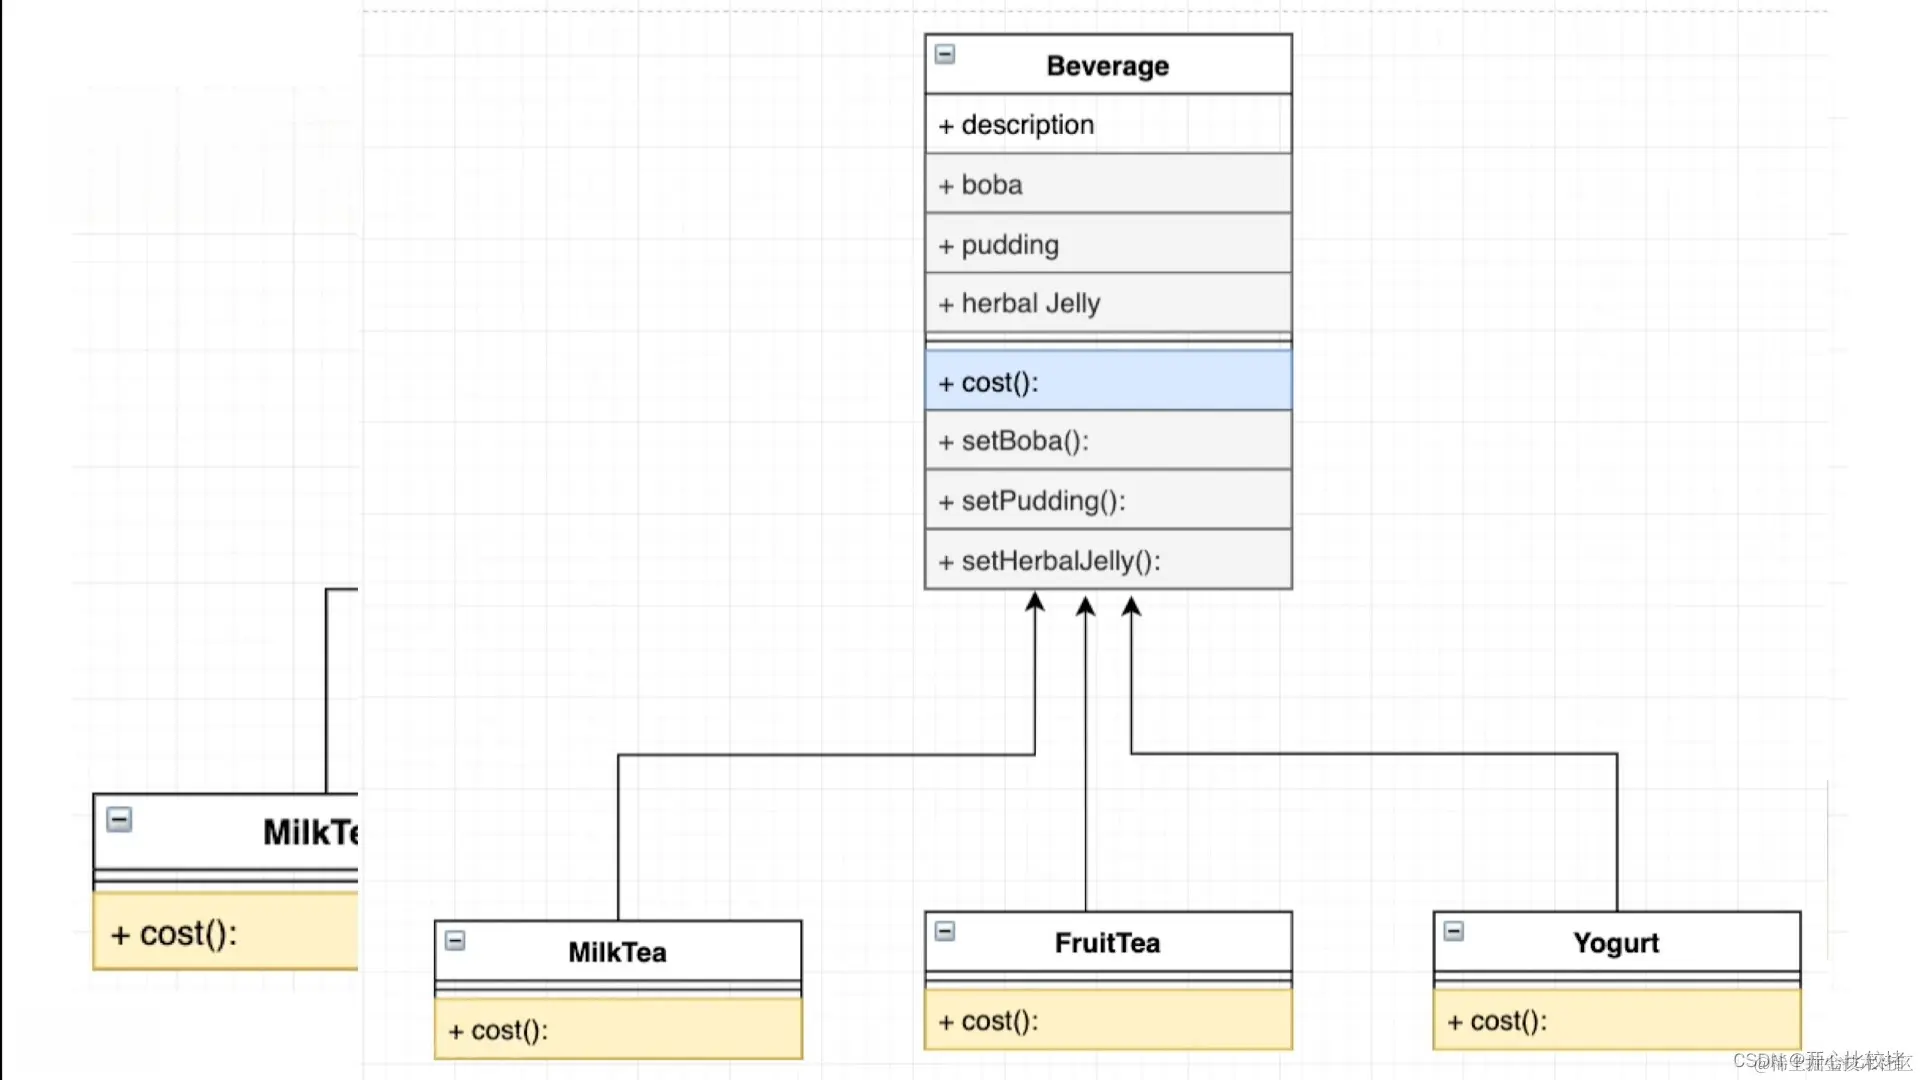Click the arrowhead from Yogurt to Beverage
This screenshot has height=1080, width=1920.
tap(1131, 606)
